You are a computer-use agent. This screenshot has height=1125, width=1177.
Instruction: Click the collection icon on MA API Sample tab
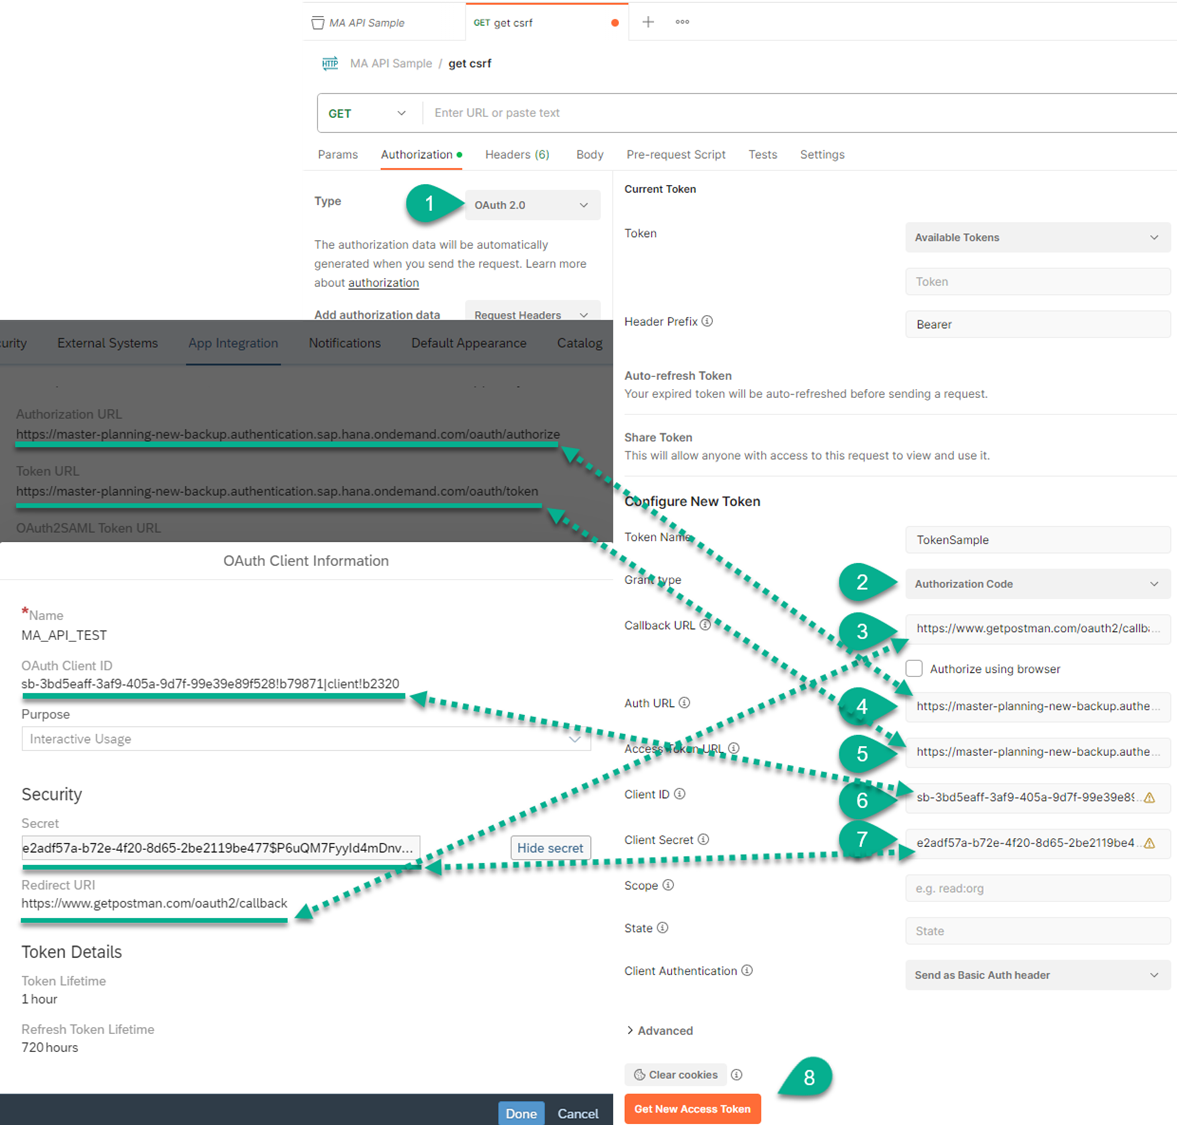click(318, 23)
